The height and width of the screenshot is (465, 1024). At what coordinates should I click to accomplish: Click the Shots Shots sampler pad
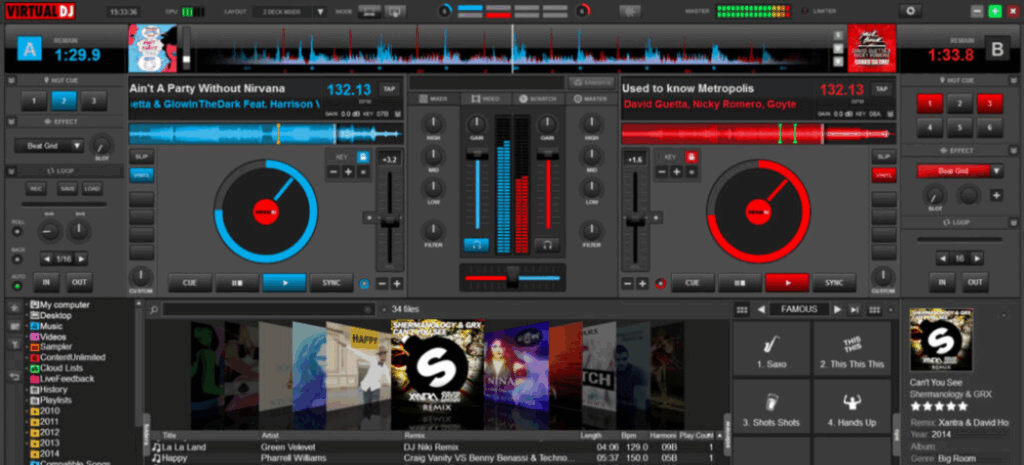pos(771,408)
